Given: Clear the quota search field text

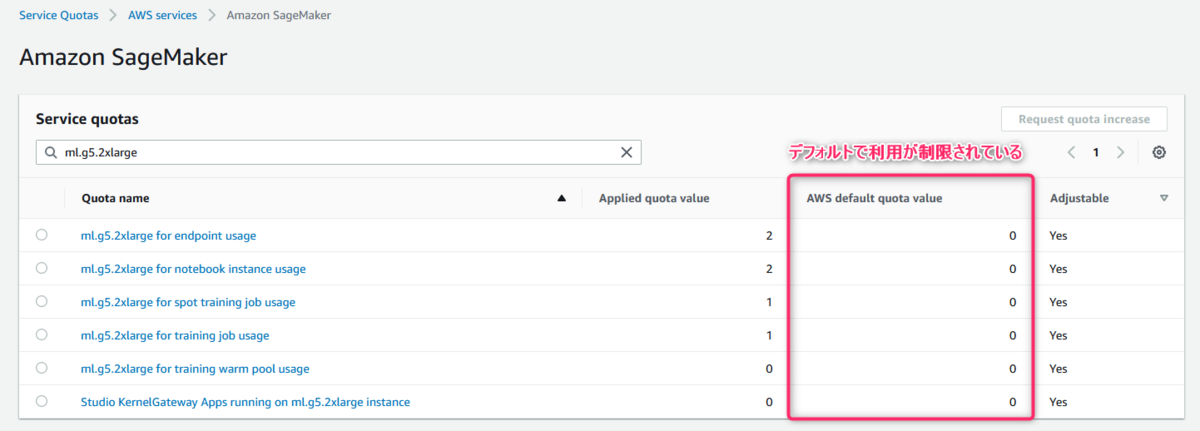Looking at the screenshot, I should pyautogui.click(x=627, y=153).
